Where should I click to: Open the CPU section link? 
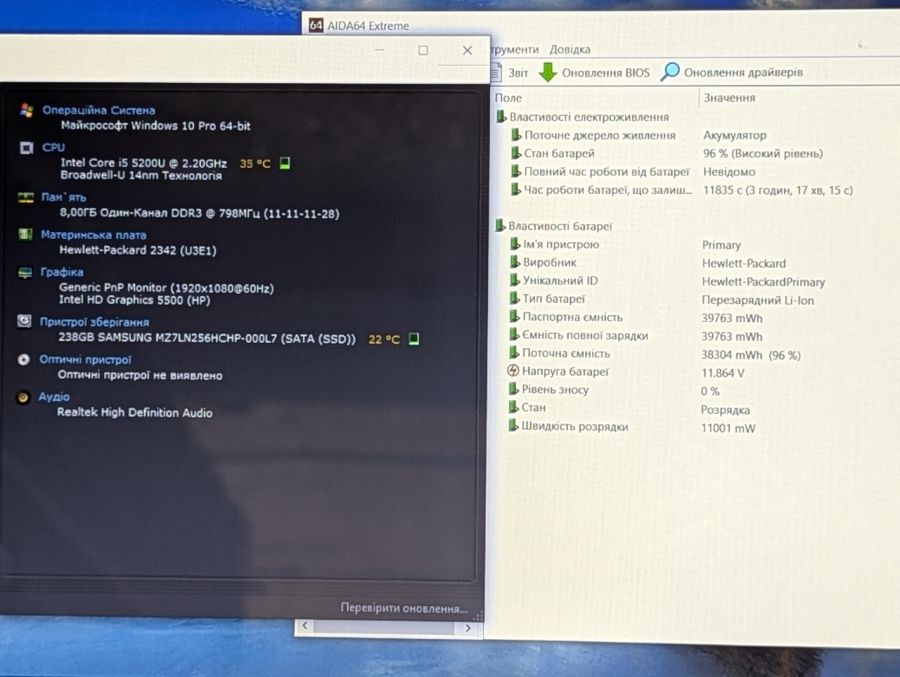[x=53, y=148]
